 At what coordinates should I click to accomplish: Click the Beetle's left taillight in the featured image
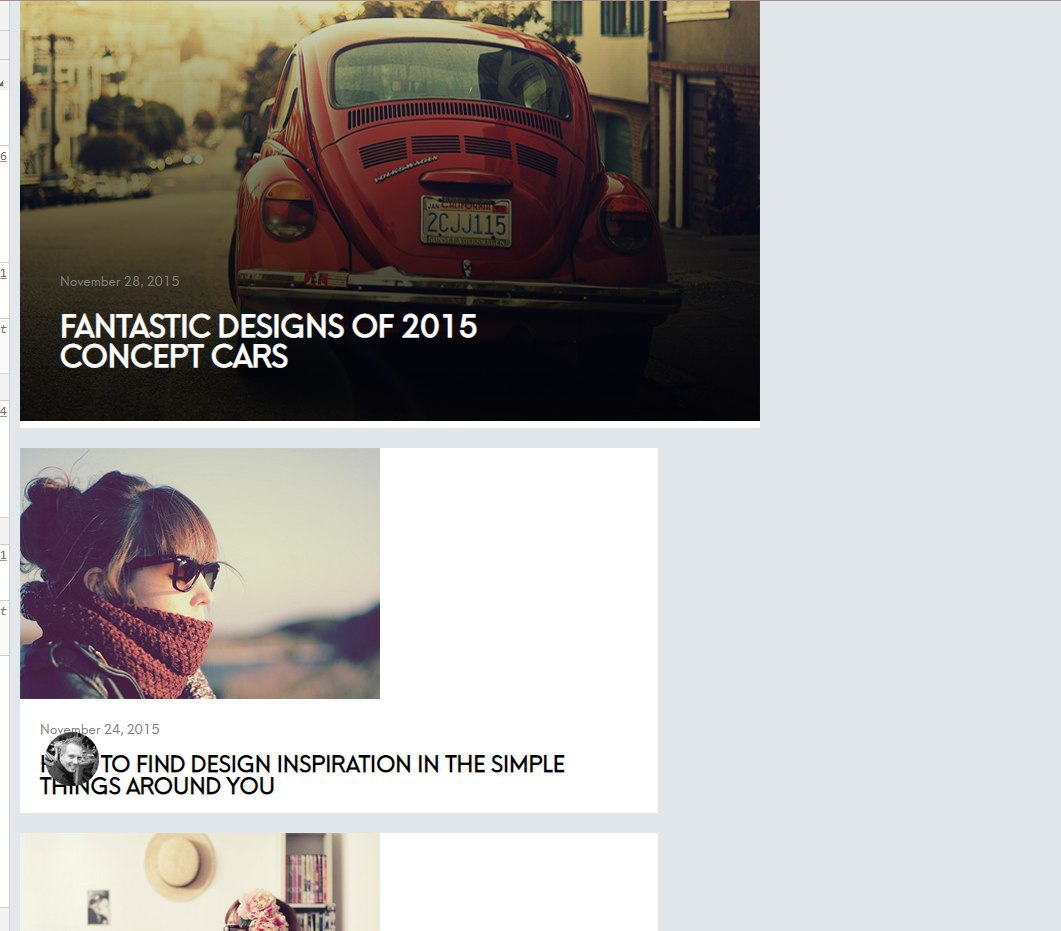(288, 210)
